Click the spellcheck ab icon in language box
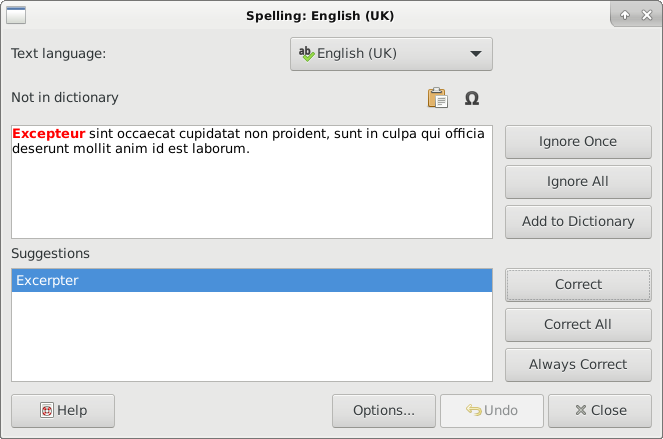 tap(306, 54)
